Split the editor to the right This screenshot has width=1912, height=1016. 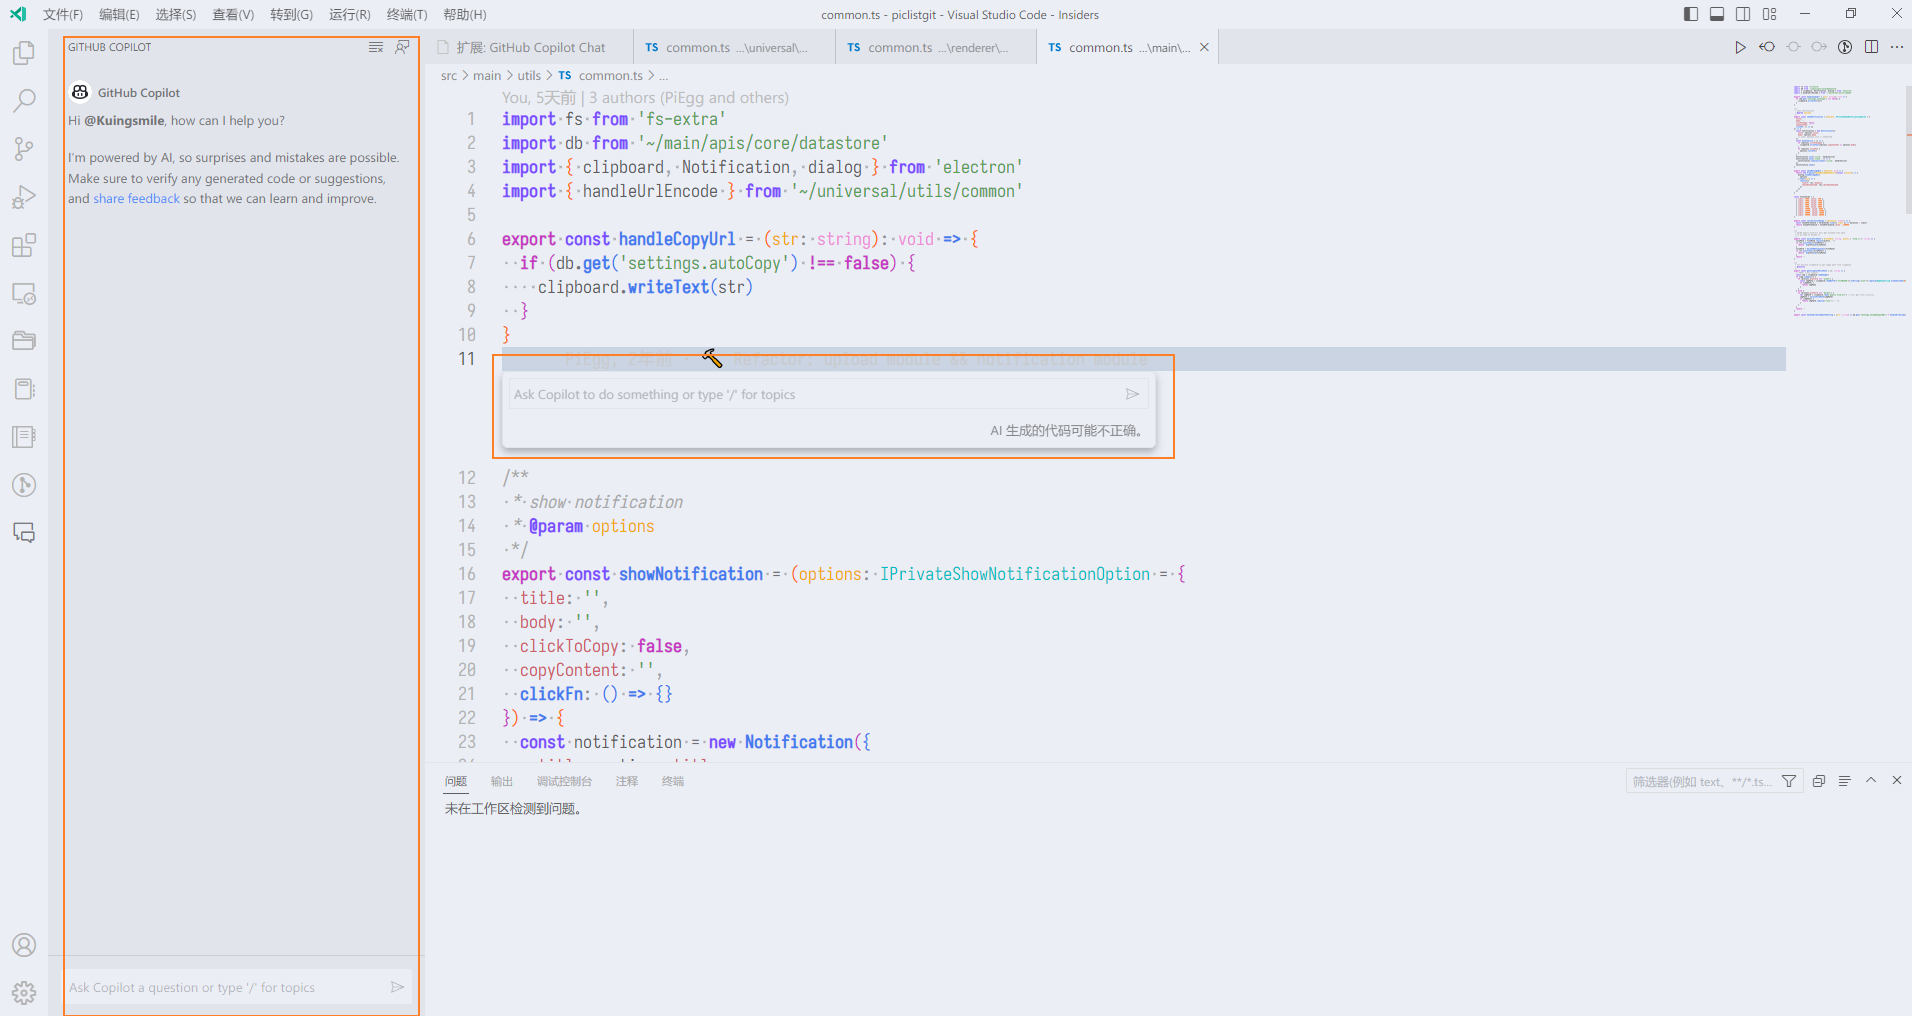pos(1871,47)
